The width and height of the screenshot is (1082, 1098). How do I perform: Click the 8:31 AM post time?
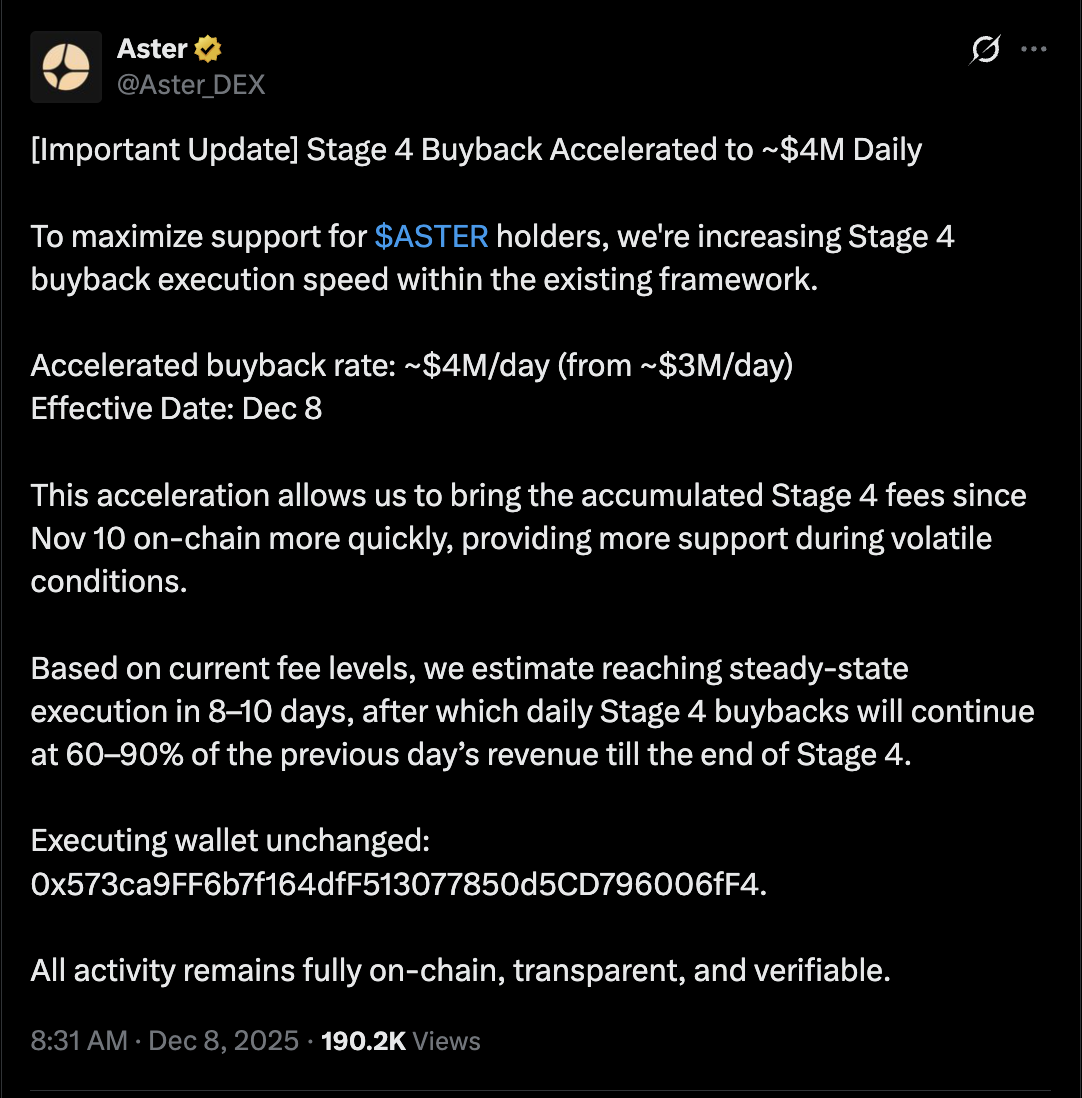79,1041
